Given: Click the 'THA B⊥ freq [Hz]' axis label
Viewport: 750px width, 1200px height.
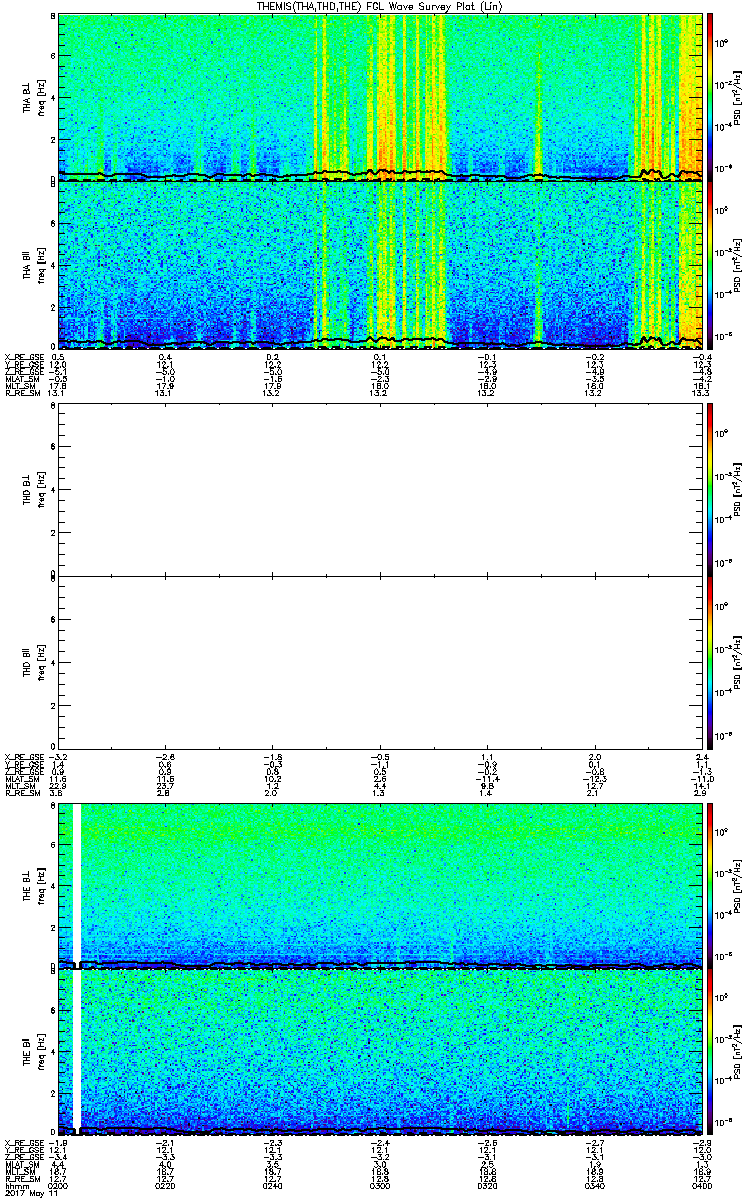Looking at the screenshot, I should pos(33,96).
